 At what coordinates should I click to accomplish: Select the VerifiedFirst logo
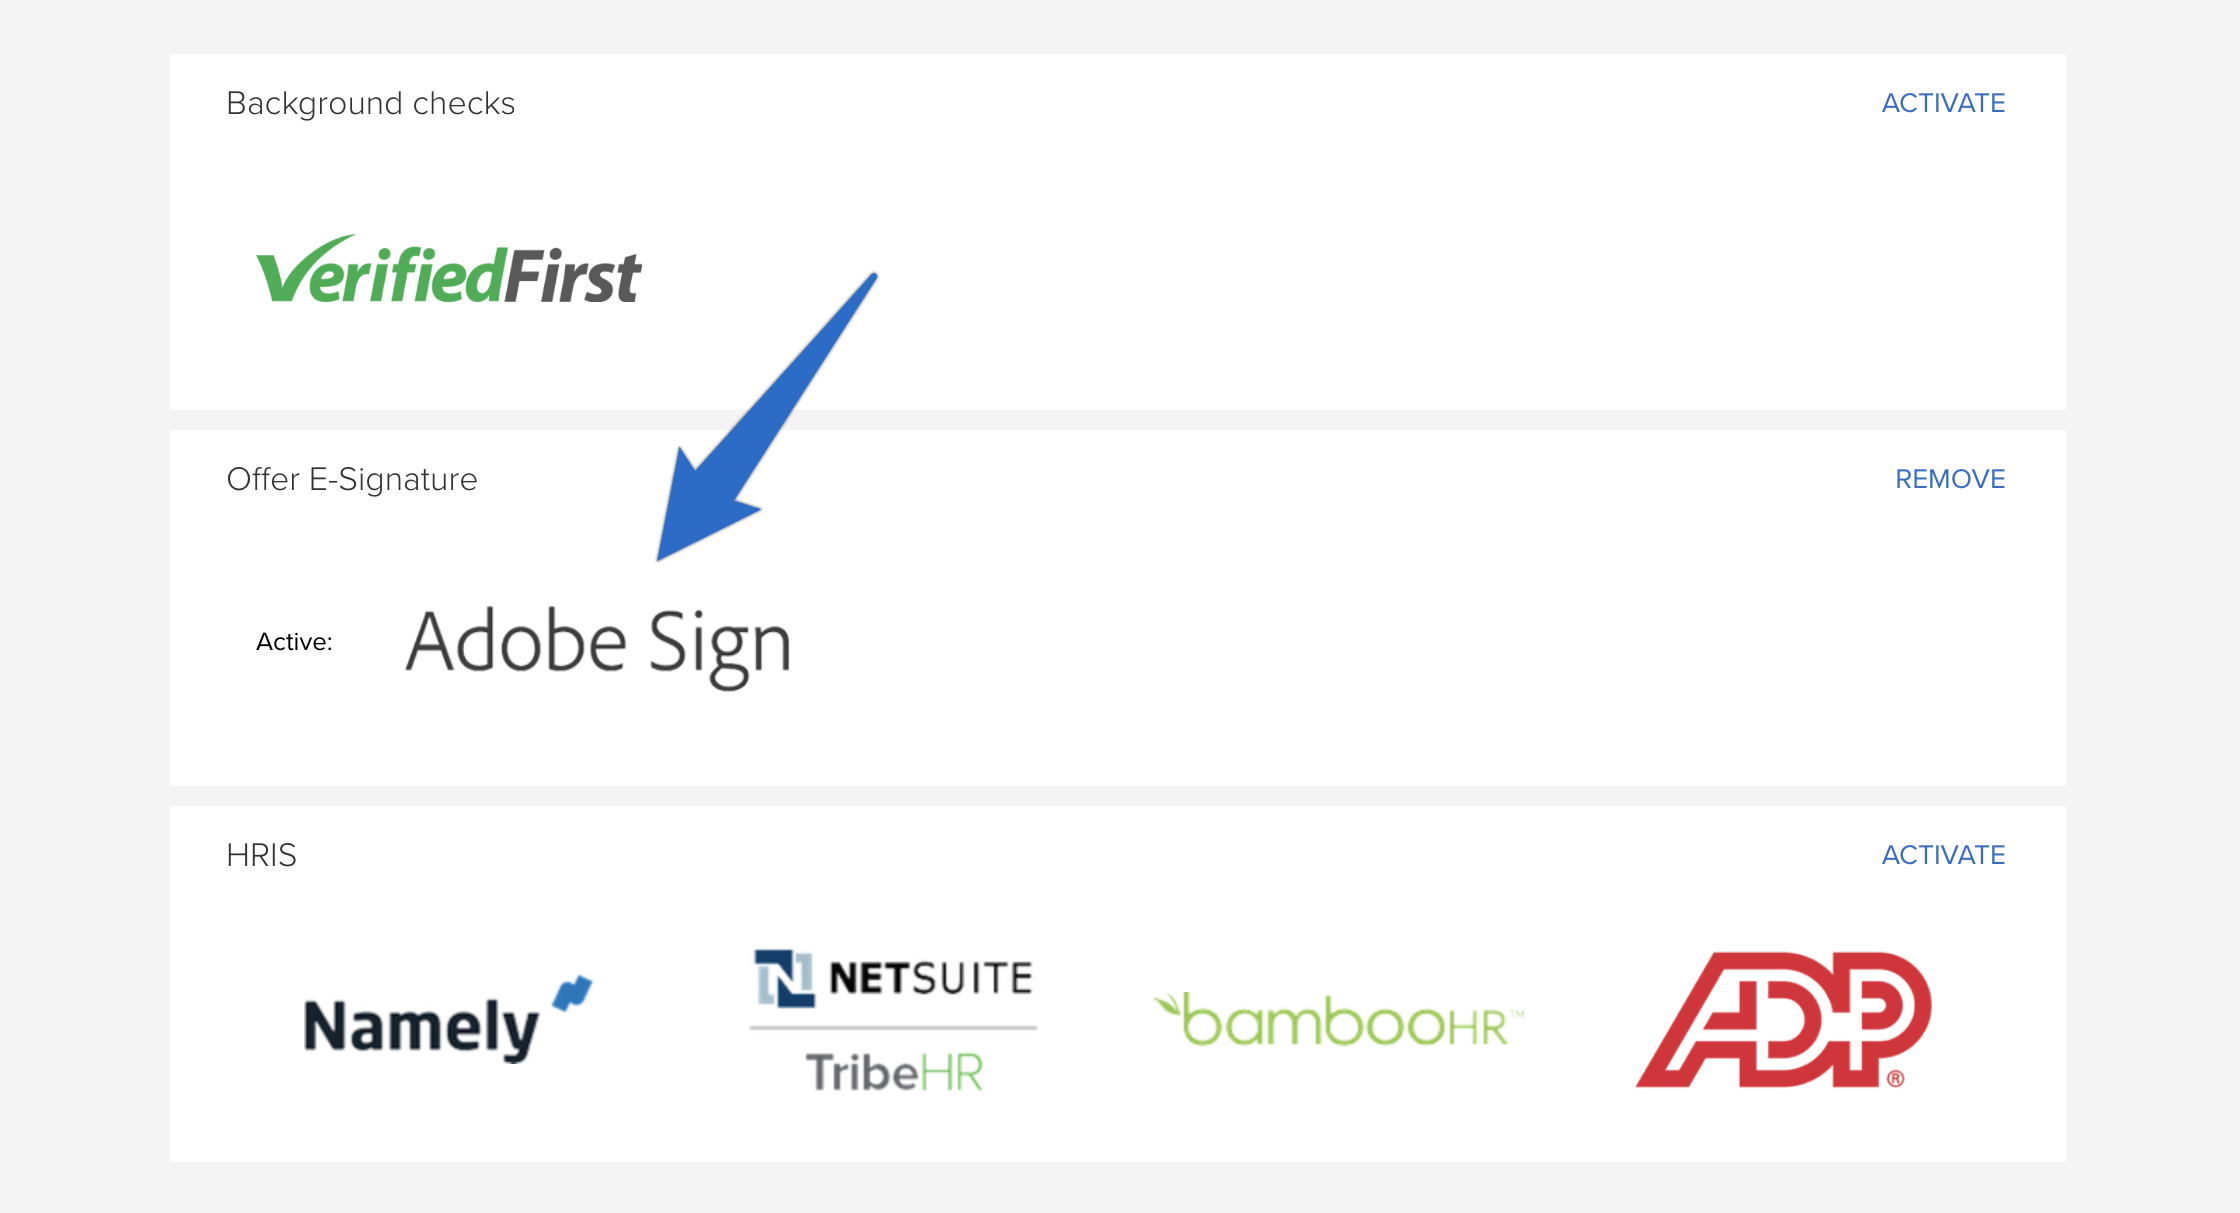click(x=448, y=270)
